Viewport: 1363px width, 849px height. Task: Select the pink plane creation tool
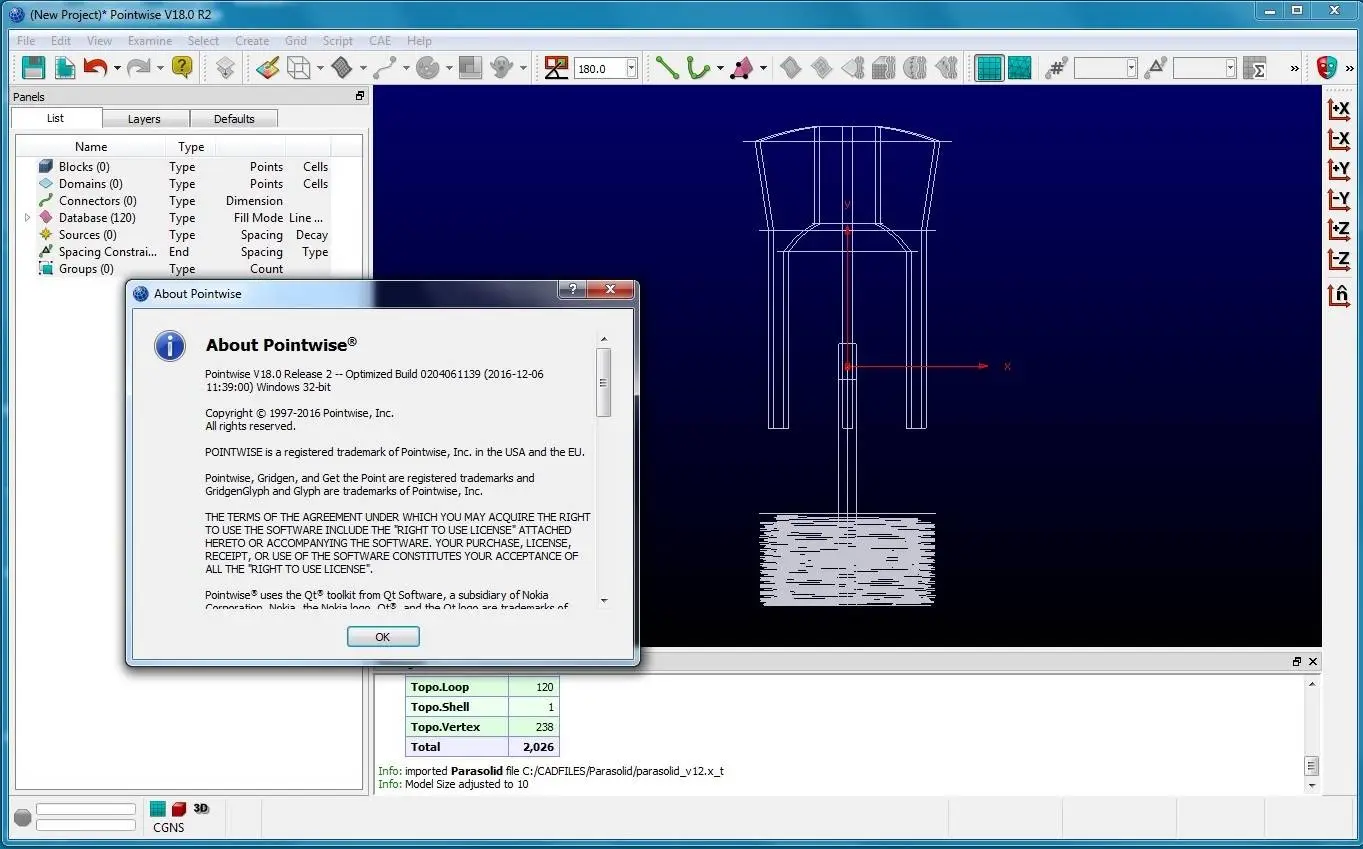click(x=742, y=68)
